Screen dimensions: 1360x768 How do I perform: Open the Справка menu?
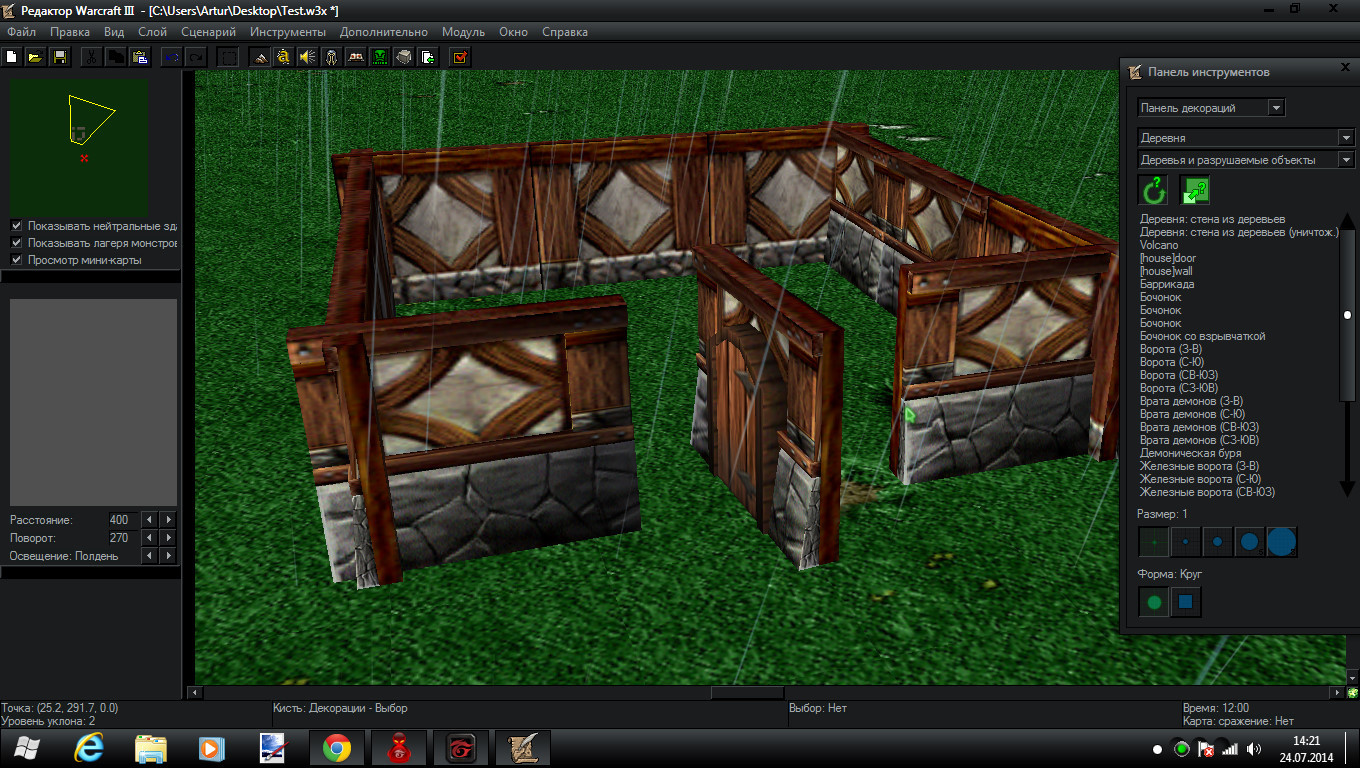565,32
